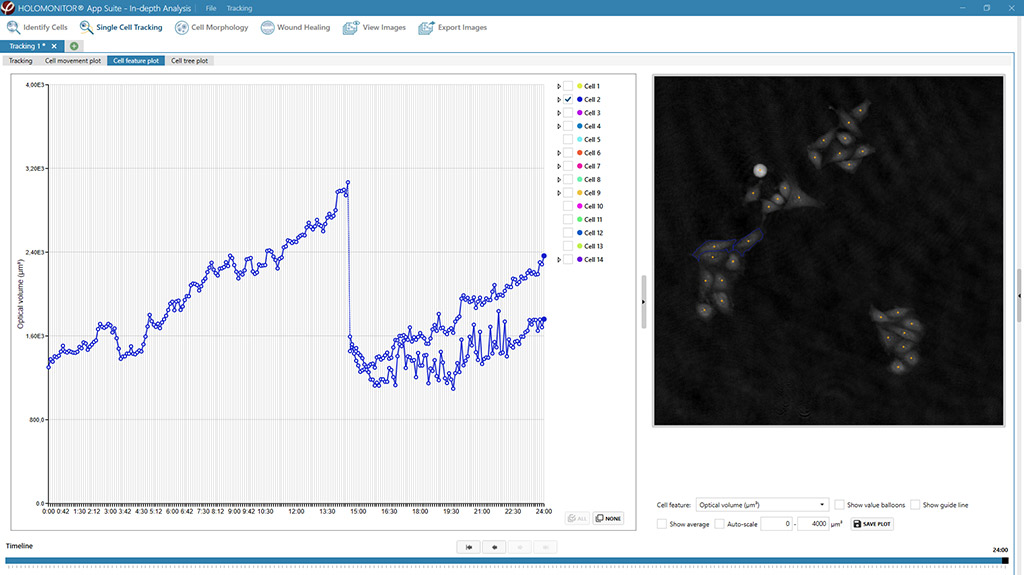The height and width of the screenshot is (575, 1024).
Task: Open the Identify Cells tool
Action: [37, 27]
